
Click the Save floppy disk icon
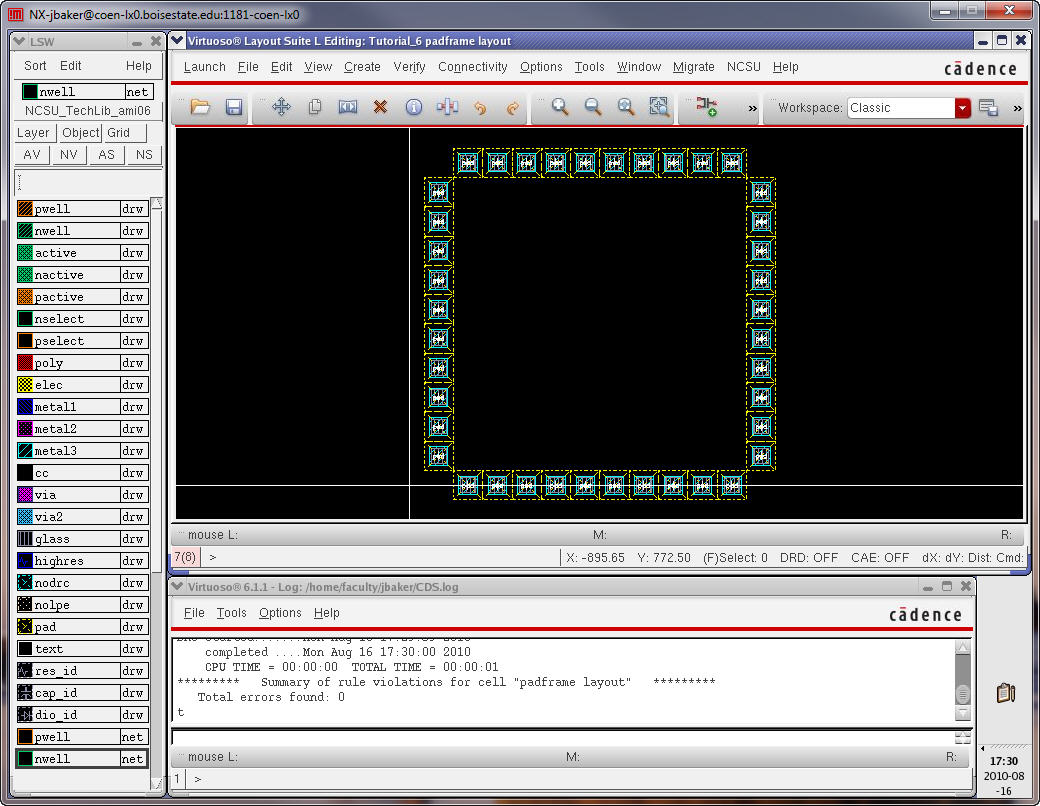click(x=234, y=107)
